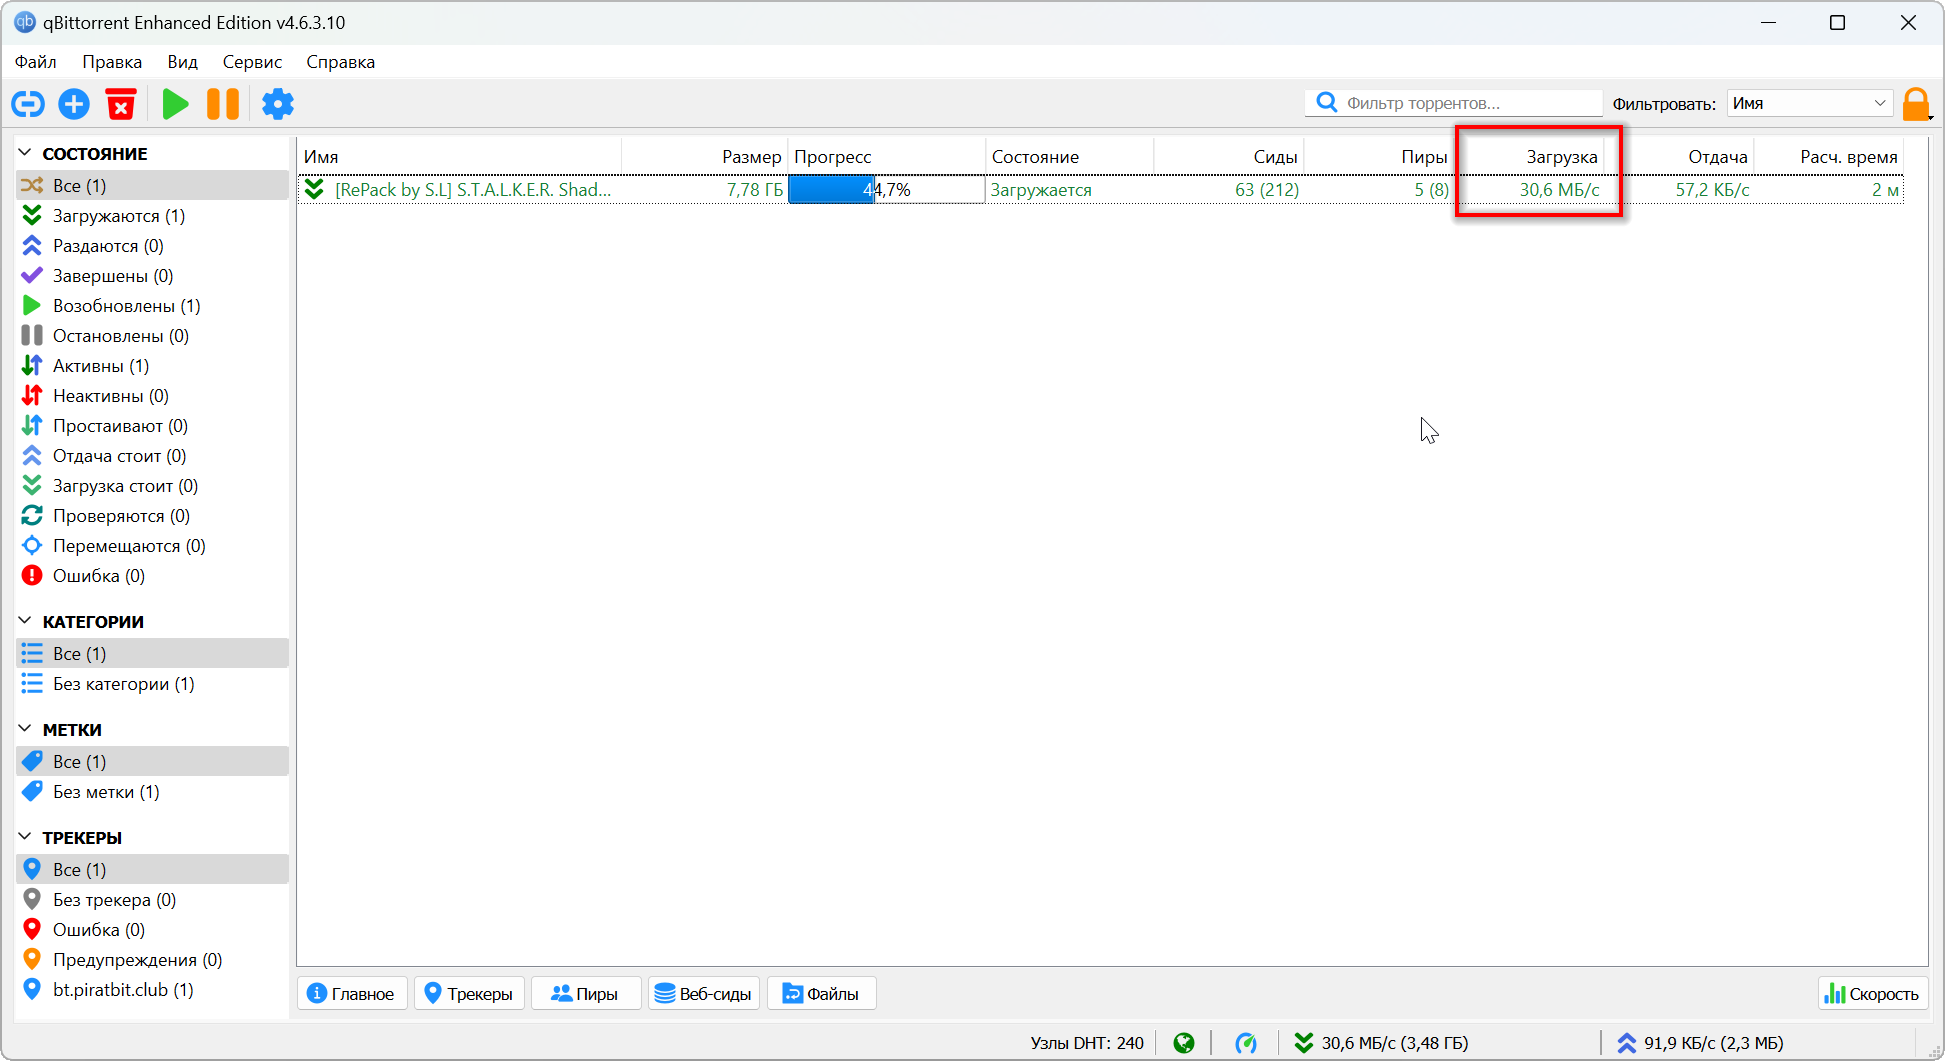Click the green play resume icon in toolbar
This screenshot has height=1061, width=1945.
coord(176,104)
